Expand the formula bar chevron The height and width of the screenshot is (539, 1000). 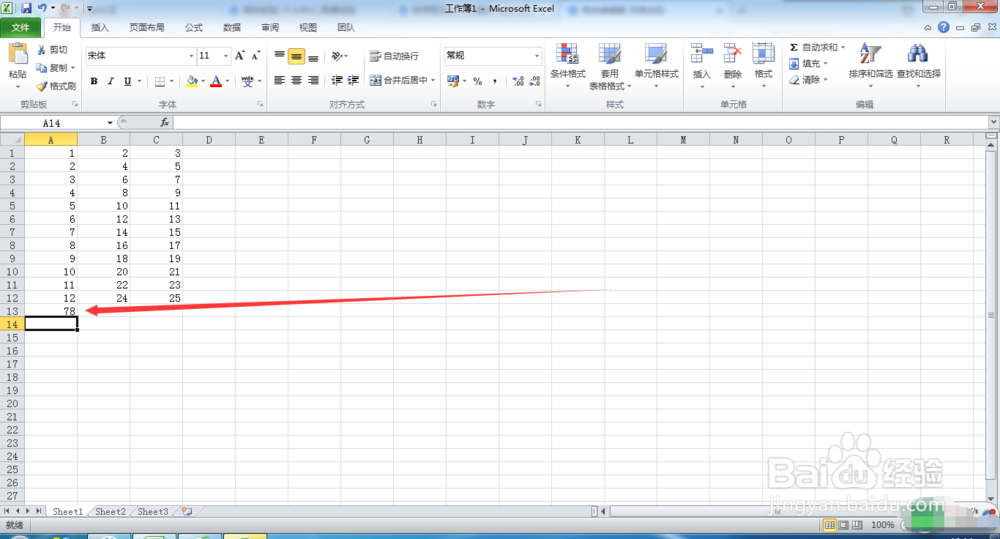[x=994, y=122]
